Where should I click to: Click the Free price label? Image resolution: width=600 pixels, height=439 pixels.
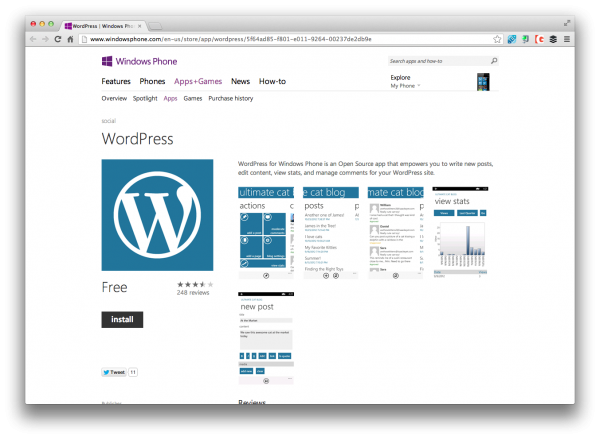[114, 287]
